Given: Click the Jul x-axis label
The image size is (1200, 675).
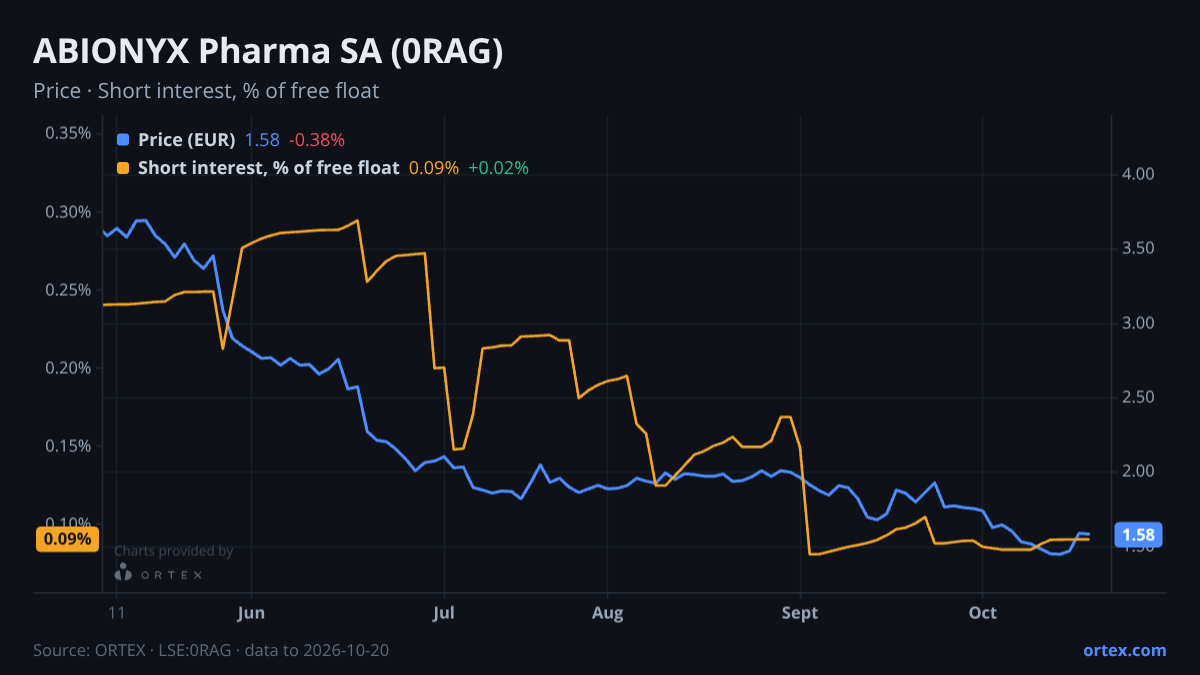Looking at the screenshot, I should tap(446, 613).
